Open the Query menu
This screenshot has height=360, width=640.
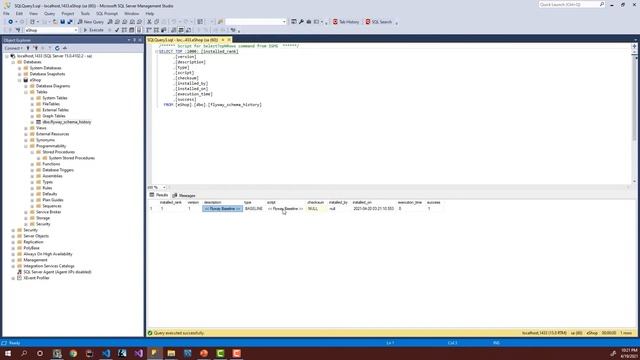pyautogui.click(x=49, y=13)
